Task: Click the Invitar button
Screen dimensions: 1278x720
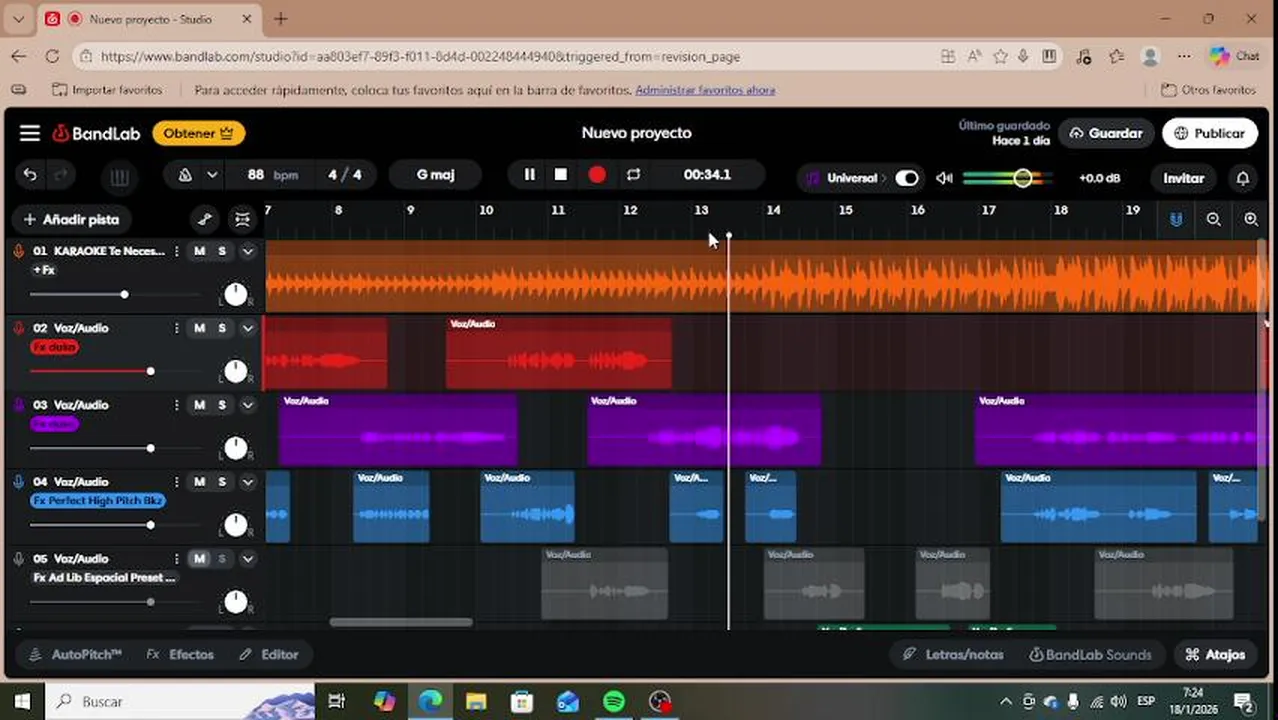Action: [1183, 178]
